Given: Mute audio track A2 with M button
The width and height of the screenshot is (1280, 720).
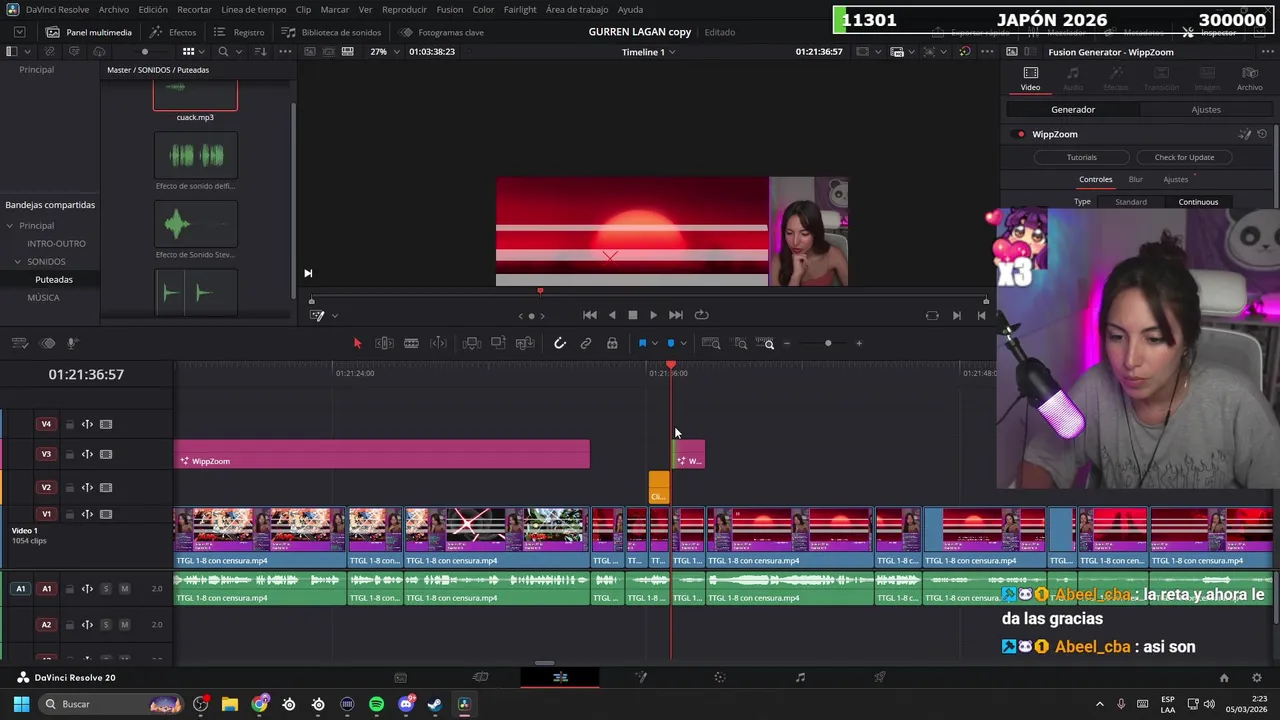Looking at the screenshot, I should point(124,625).
